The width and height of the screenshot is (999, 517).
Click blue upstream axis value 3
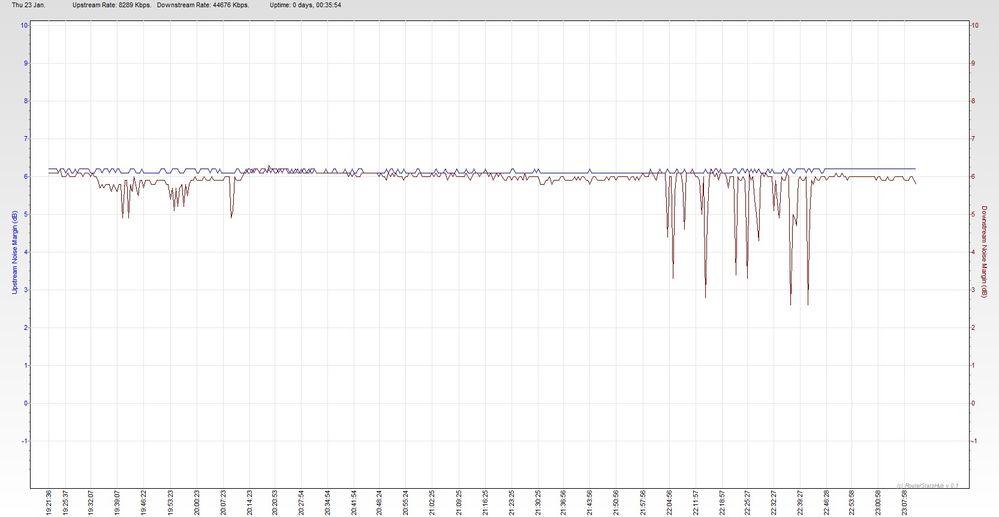[x=25, y=290]
